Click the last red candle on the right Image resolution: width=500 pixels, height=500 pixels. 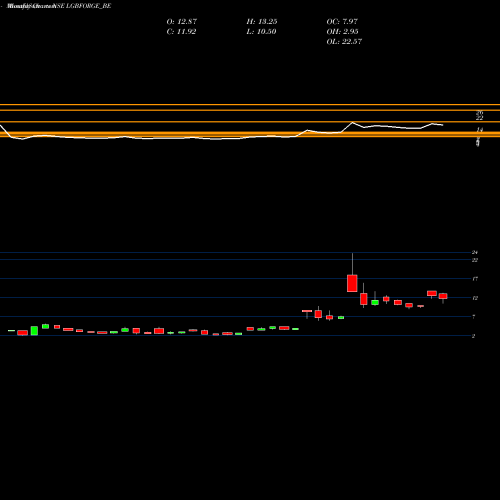[x=443, y=296]
